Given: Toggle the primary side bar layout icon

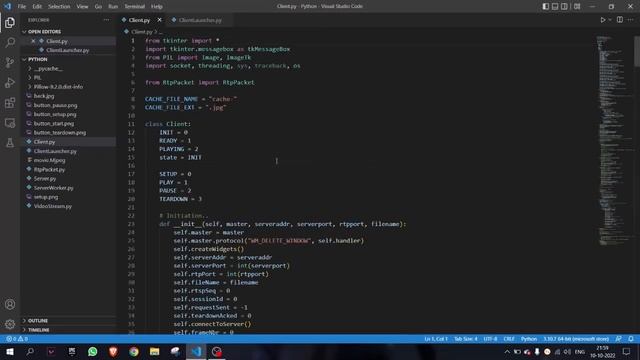Looking at the screenshot, I should tap(546, 6).
